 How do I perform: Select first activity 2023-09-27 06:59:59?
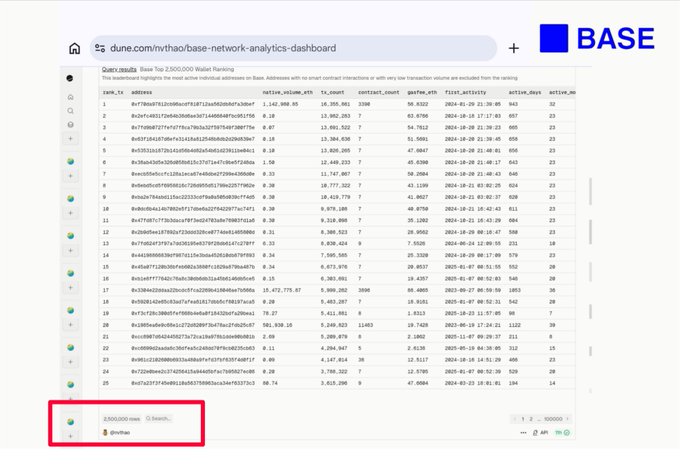click(x=473, y=290)
